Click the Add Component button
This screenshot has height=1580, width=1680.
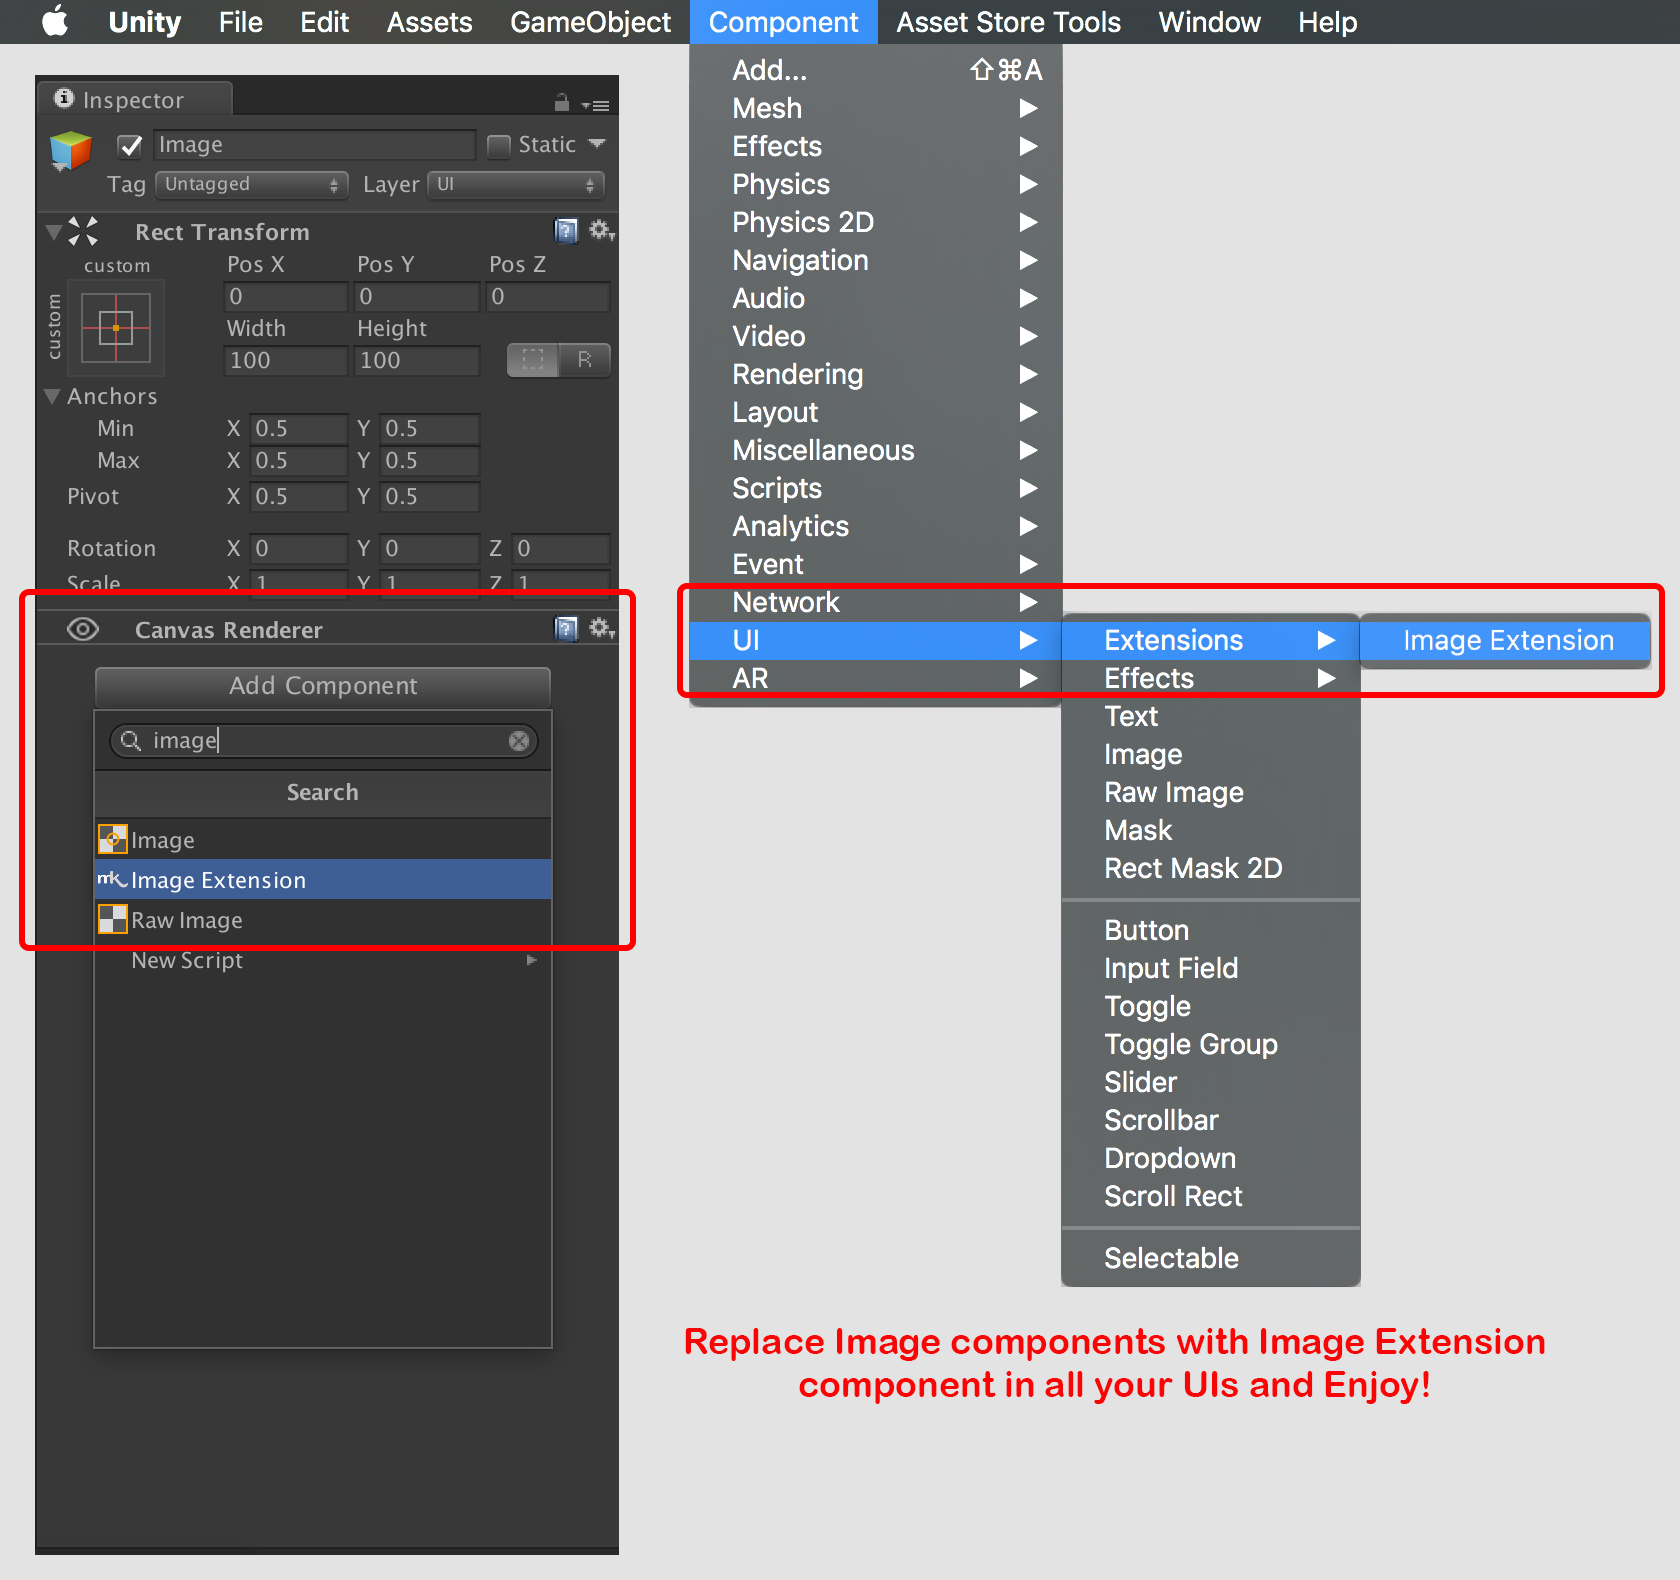pos(322,686)
